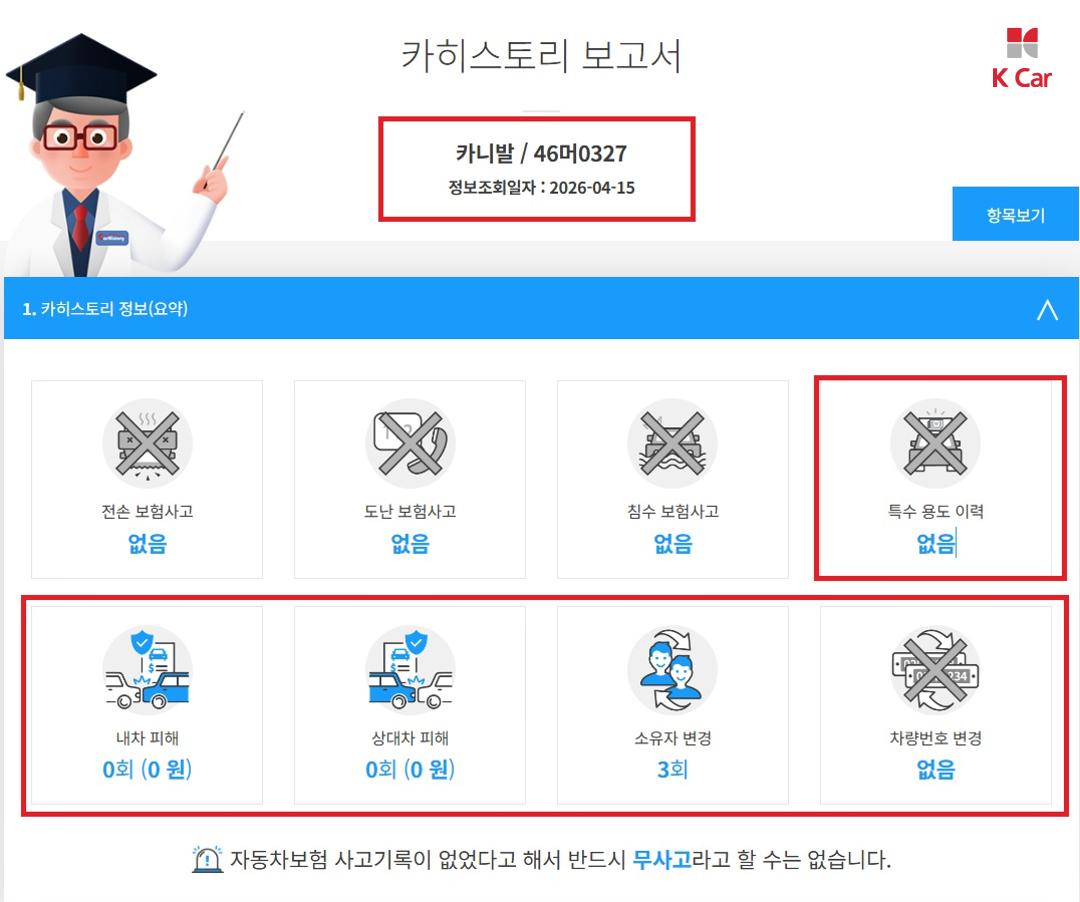The width and height of the screenshot is (1080, 902).
Task: Click the 카니발 / 46머0327 vehicle title
Action: (541, 154)
